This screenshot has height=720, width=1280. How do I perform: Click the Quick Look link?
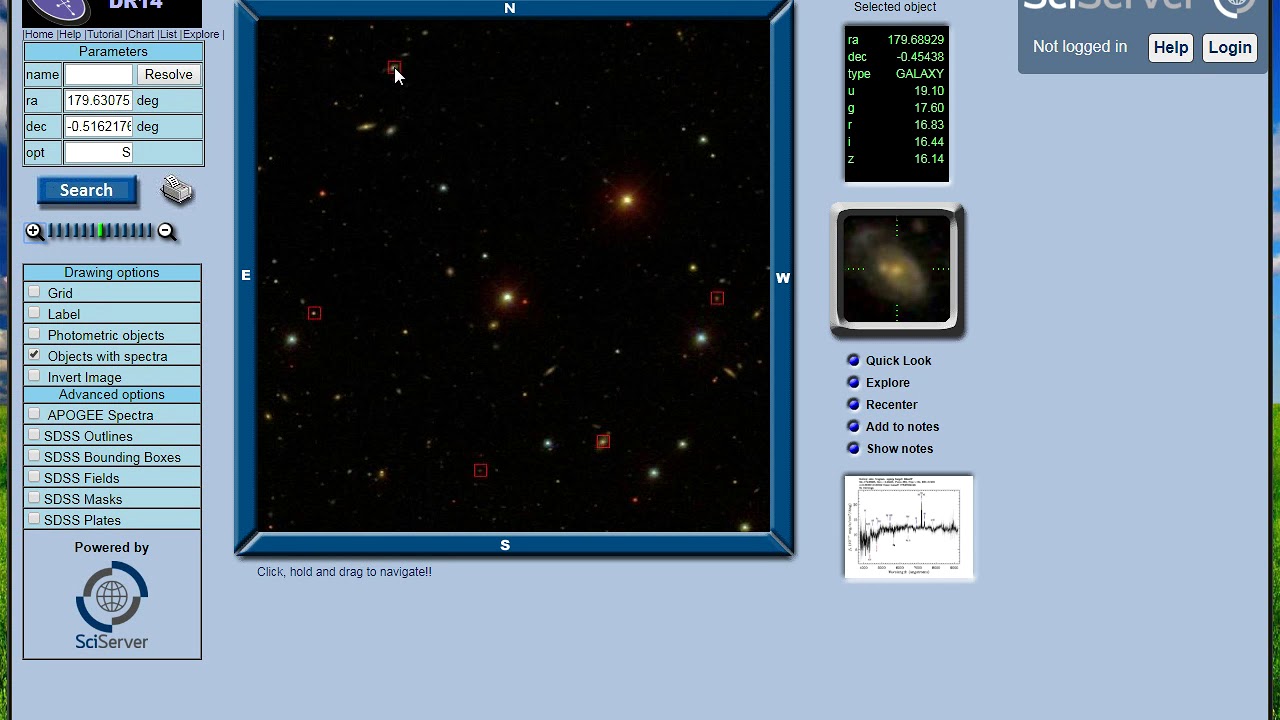coord(898,360)
